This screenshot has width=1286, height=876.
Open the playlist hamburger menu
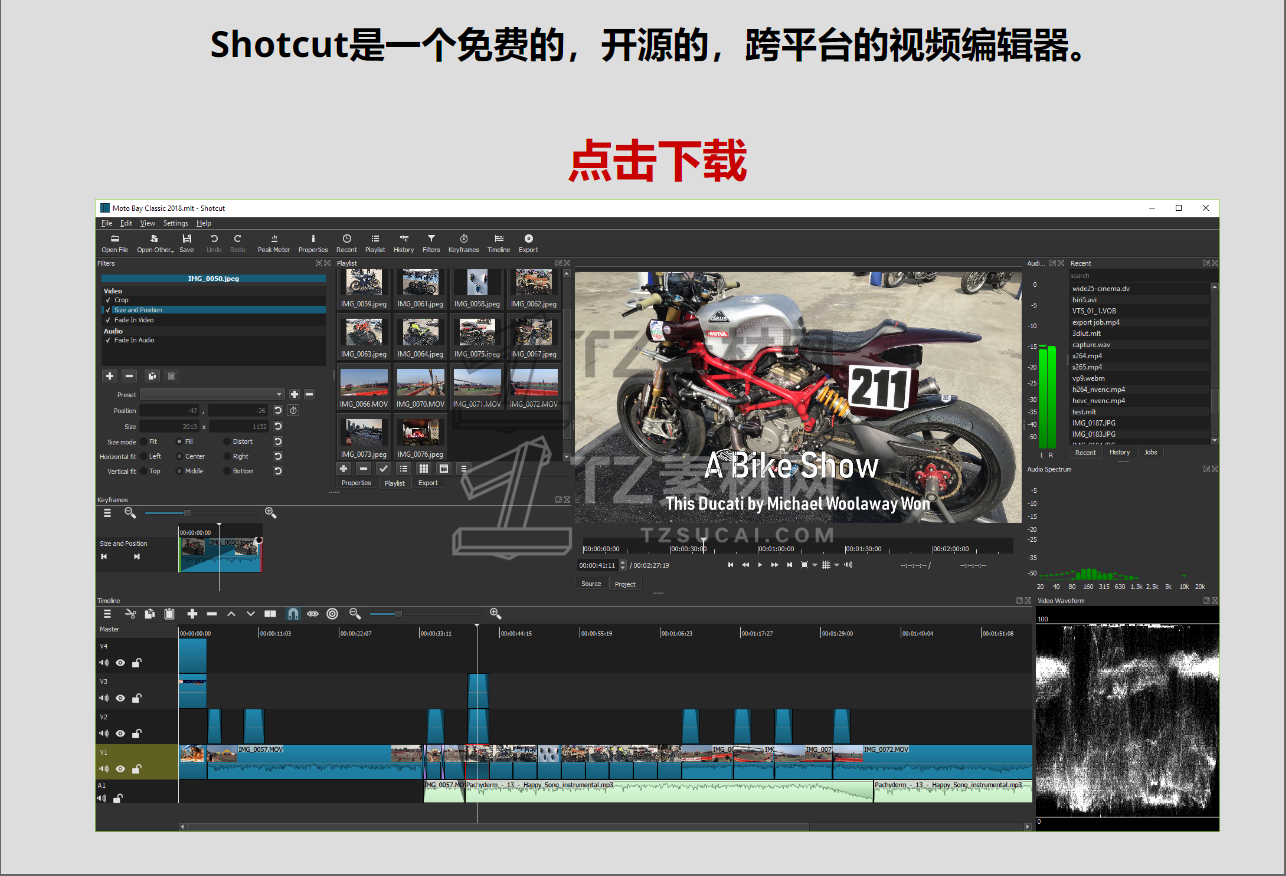(x=463, y=468)
